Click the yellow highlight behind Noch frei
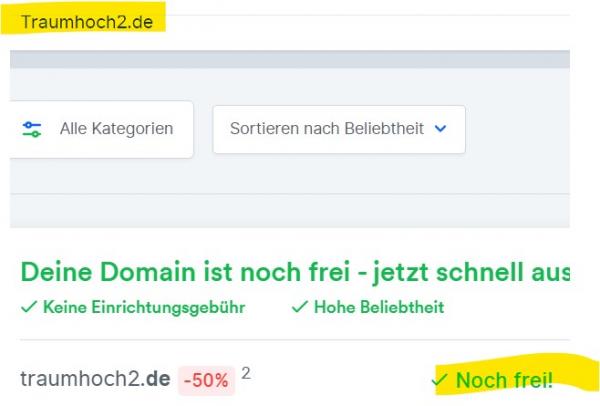 [x=517, y=374]
